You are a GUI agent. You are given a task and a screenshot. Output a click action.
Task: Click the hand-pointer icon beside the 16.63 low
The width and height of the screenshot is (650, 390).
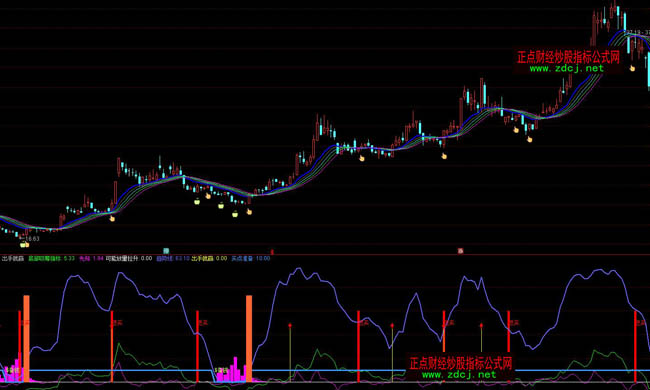point(27,245)
